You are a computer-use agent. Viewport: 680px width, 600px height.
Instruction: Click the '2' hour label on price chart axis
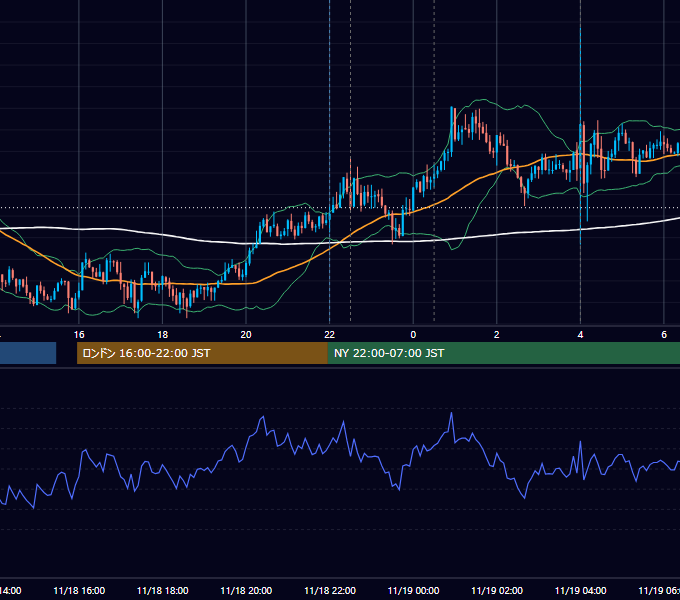(x=497, y=335)
